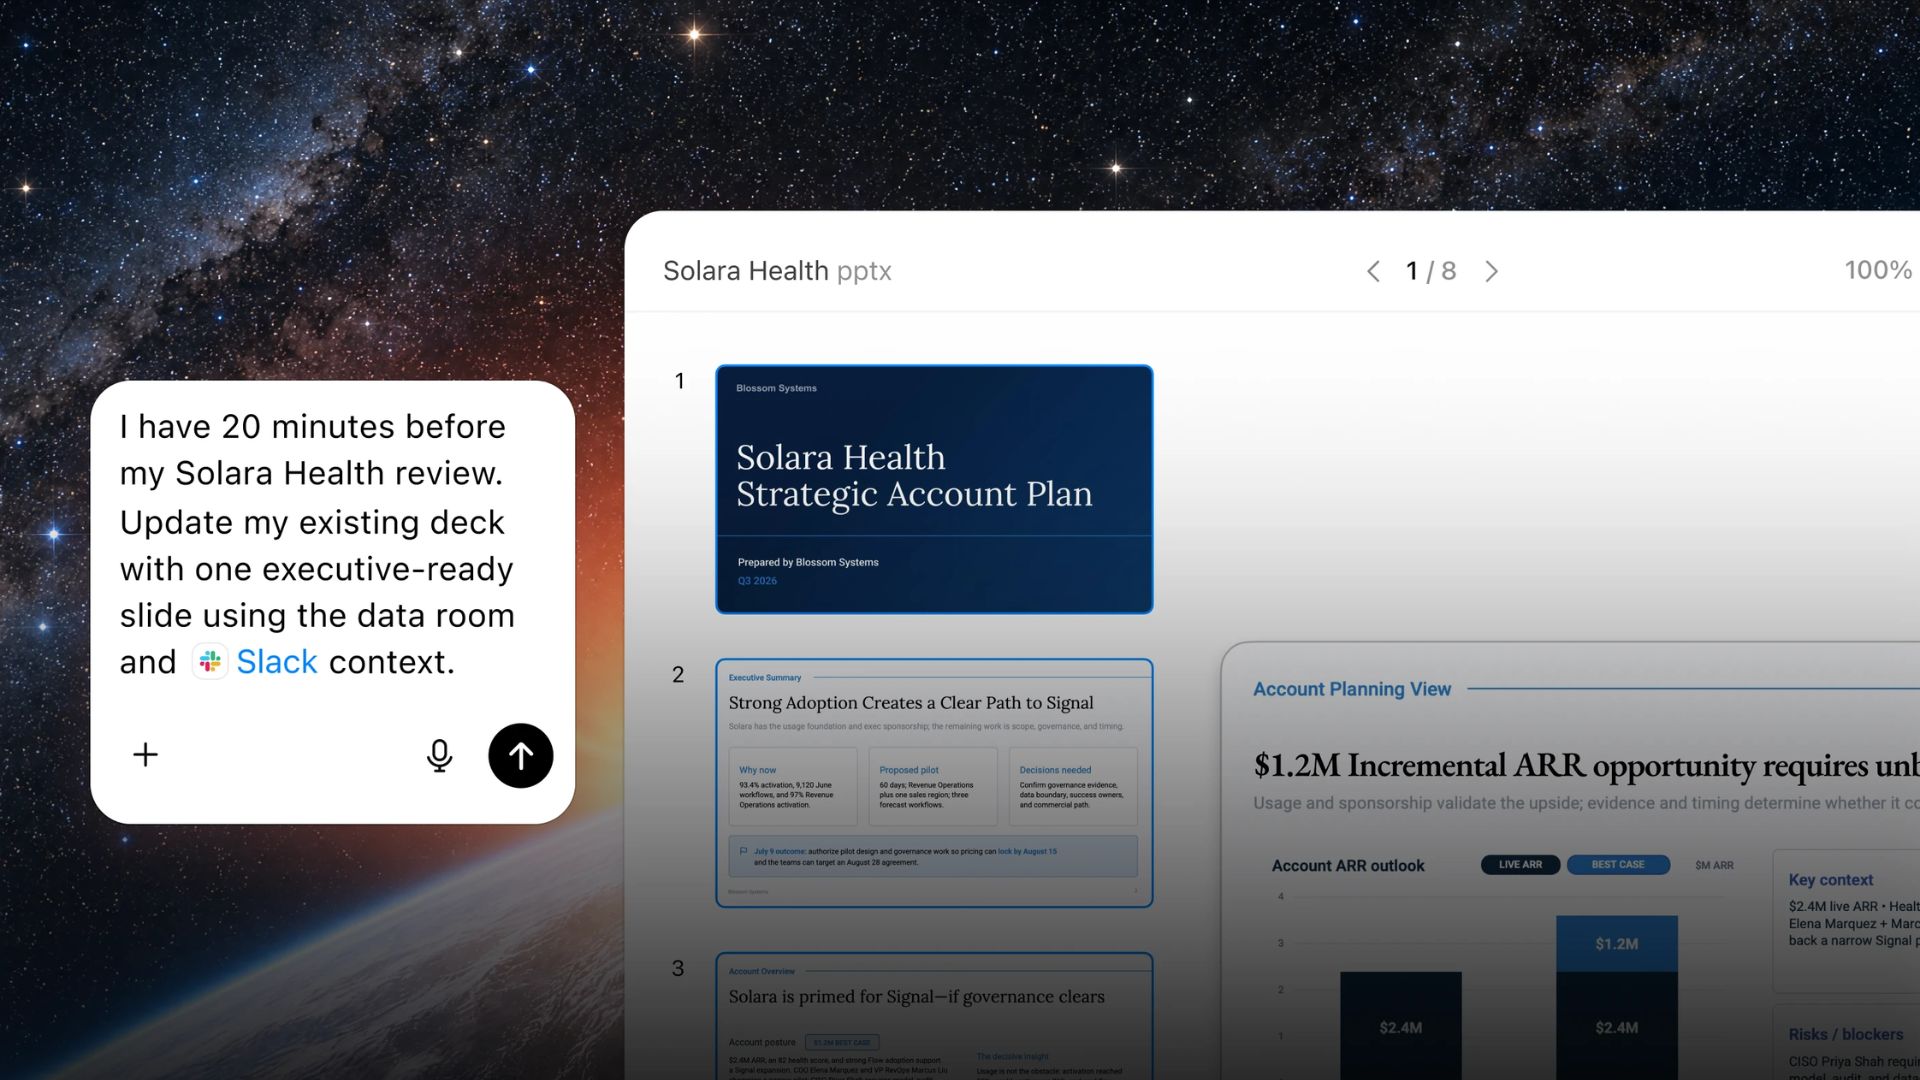Go to previous slide with left chevron
The width and height of the screenshot is (1920, 1080).
click(1374, 271)
